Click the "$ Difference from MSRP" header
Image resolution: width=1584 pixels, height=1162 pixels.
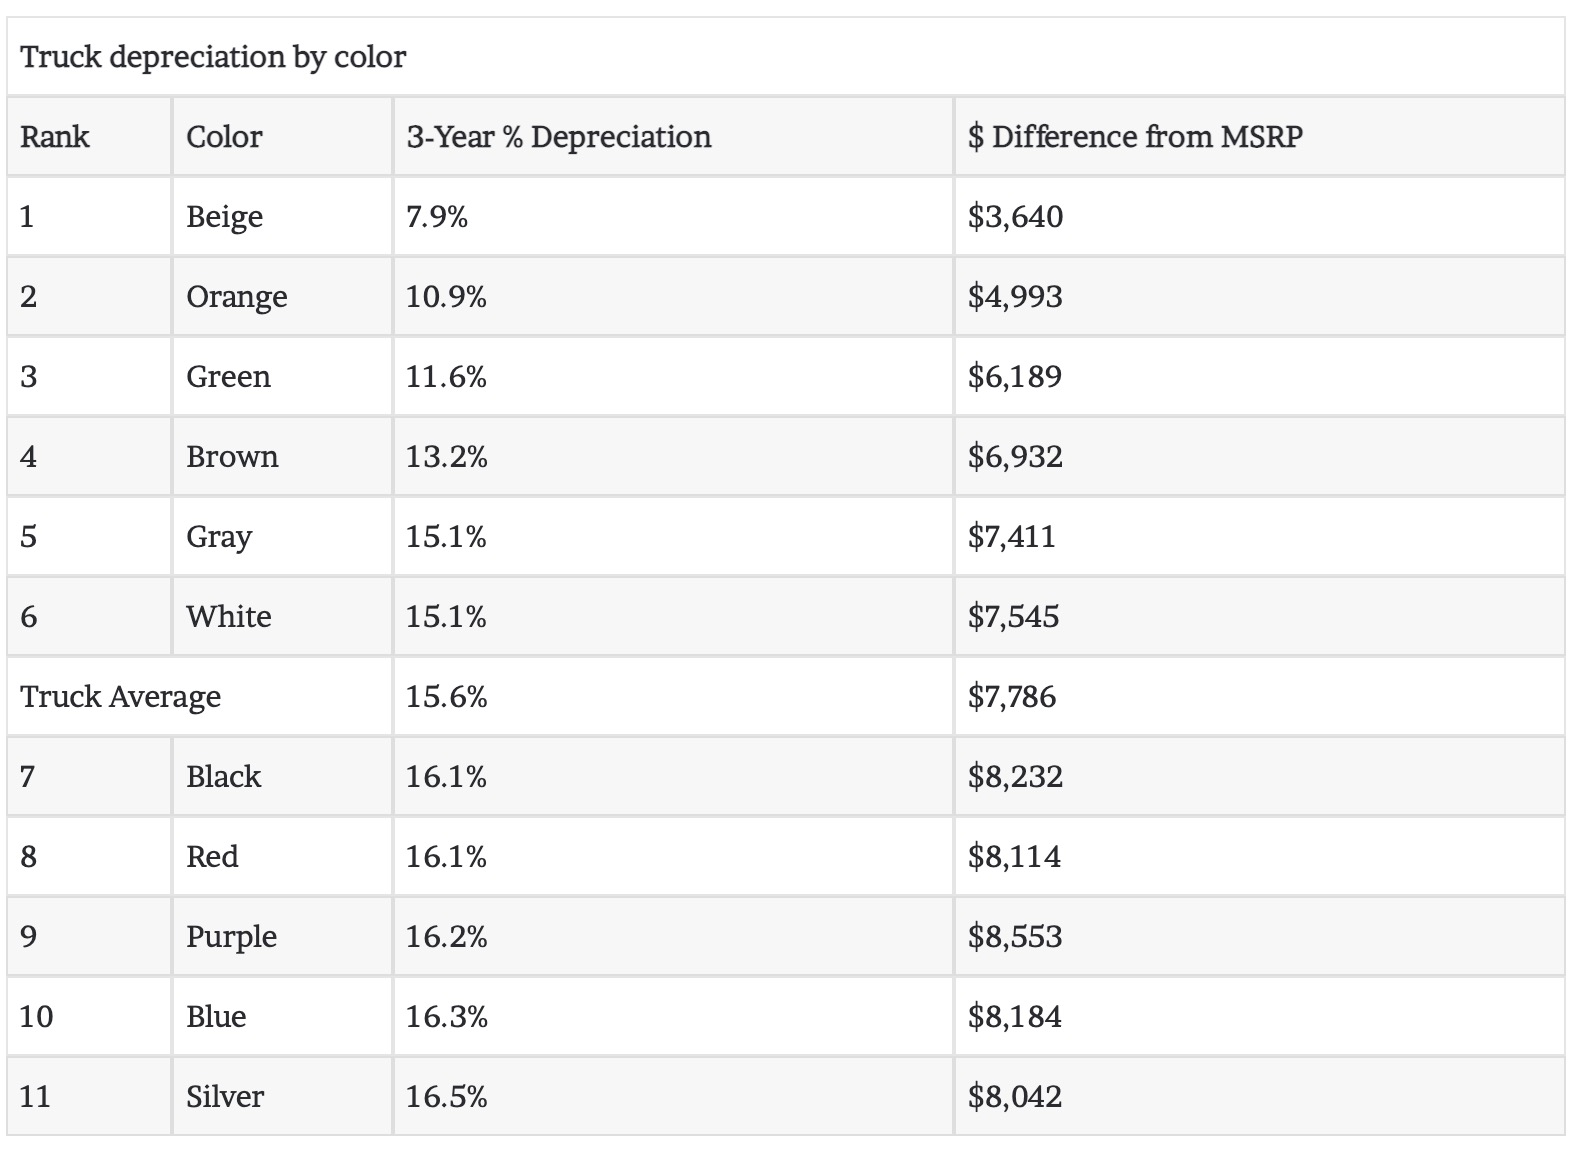(x=1135, y=137)
